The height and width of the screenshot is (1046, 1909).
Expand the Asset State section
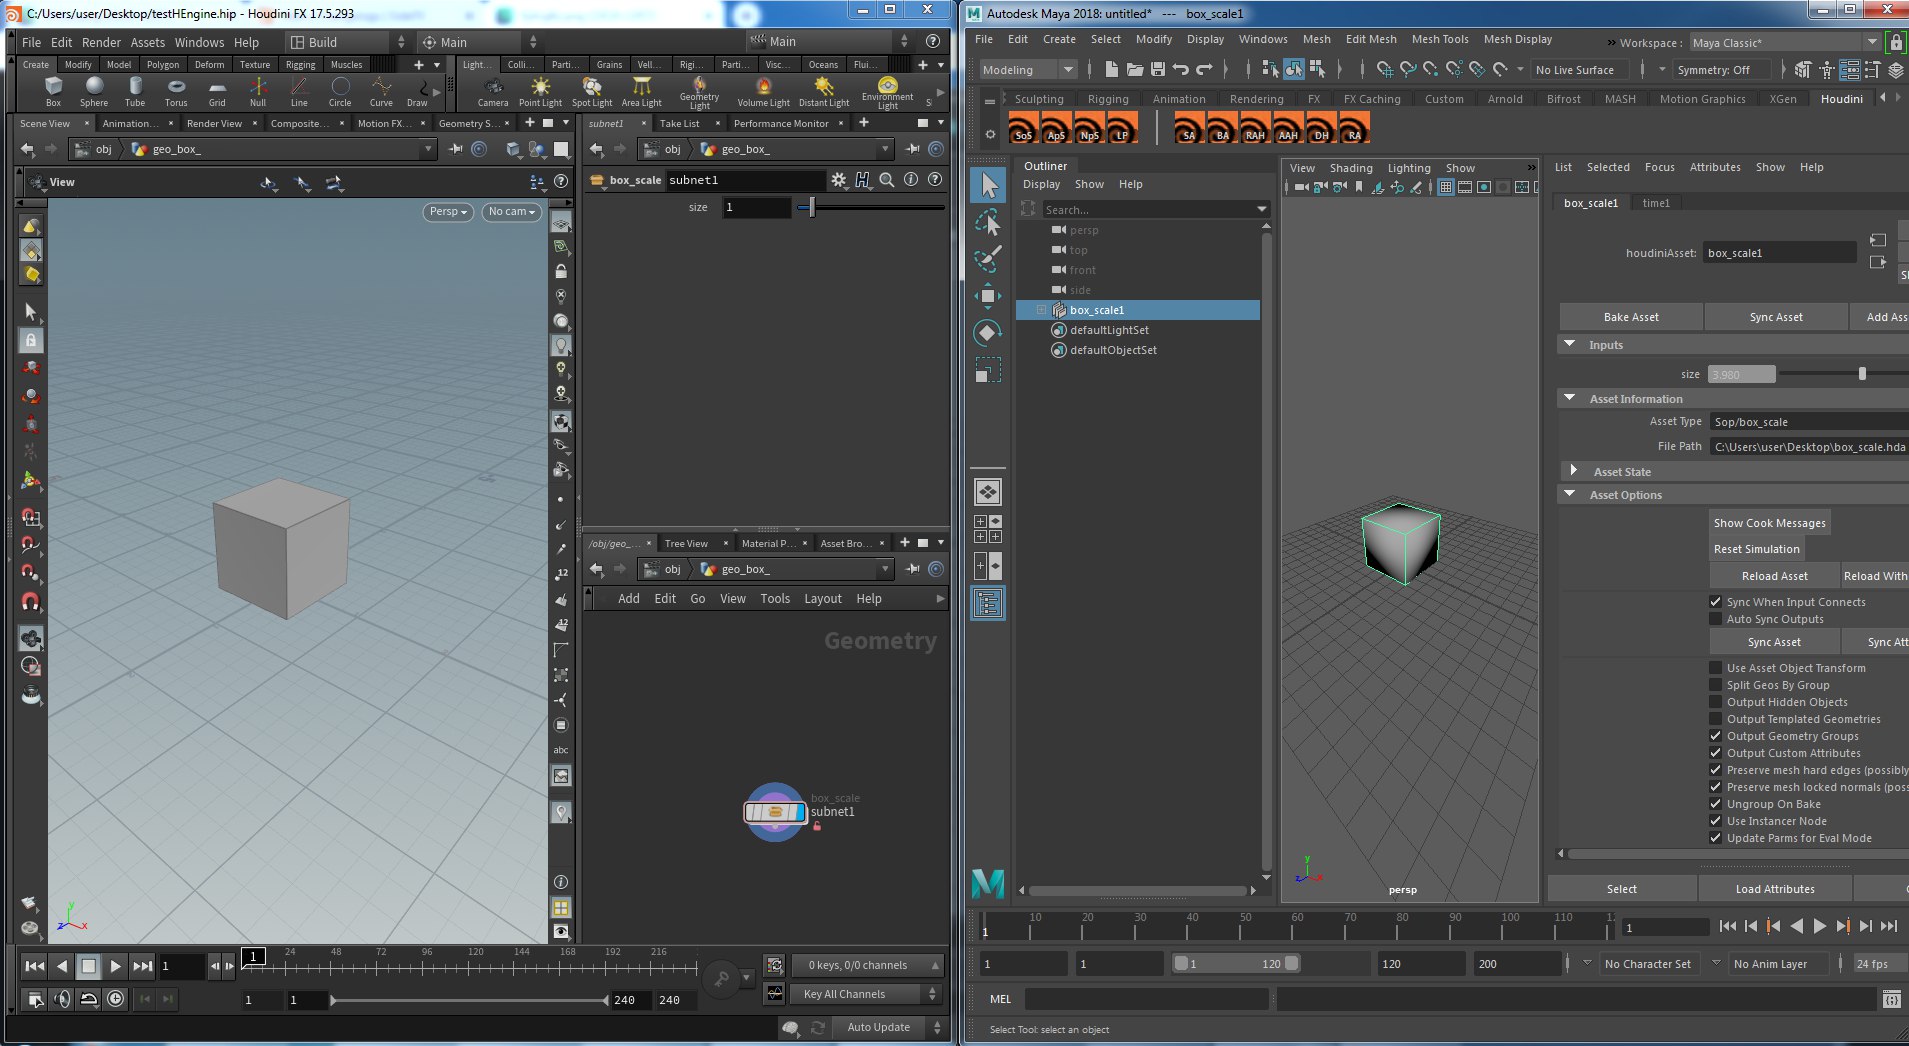pos(1573,471)
